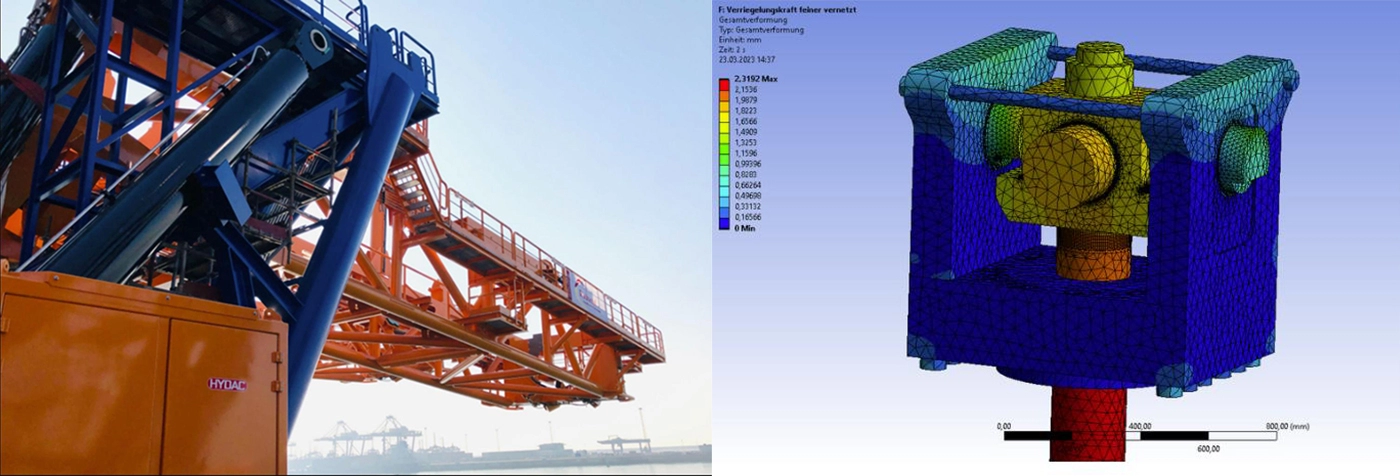Image resolution: width=1400 pixels, height=476 pixels.
Task: Click the 'Typ: Gesamtverformung' text line
Action: [x=761, y=30]
